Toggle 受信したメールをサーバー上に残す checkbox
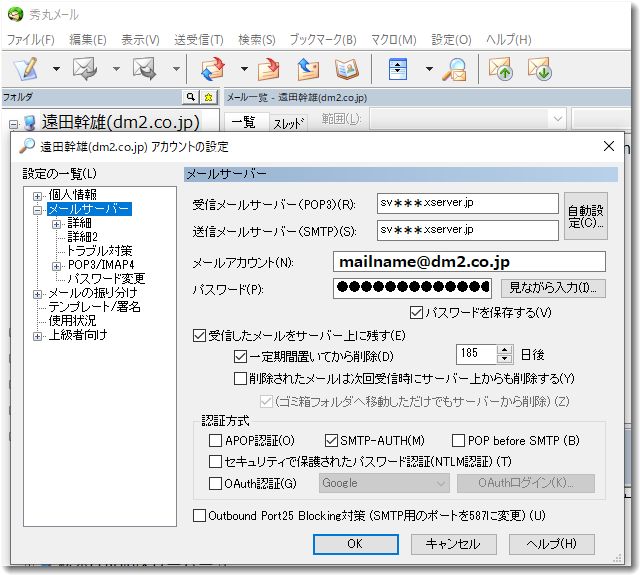The height and width of the screenshot is (575, 640). tap(199, 335)
